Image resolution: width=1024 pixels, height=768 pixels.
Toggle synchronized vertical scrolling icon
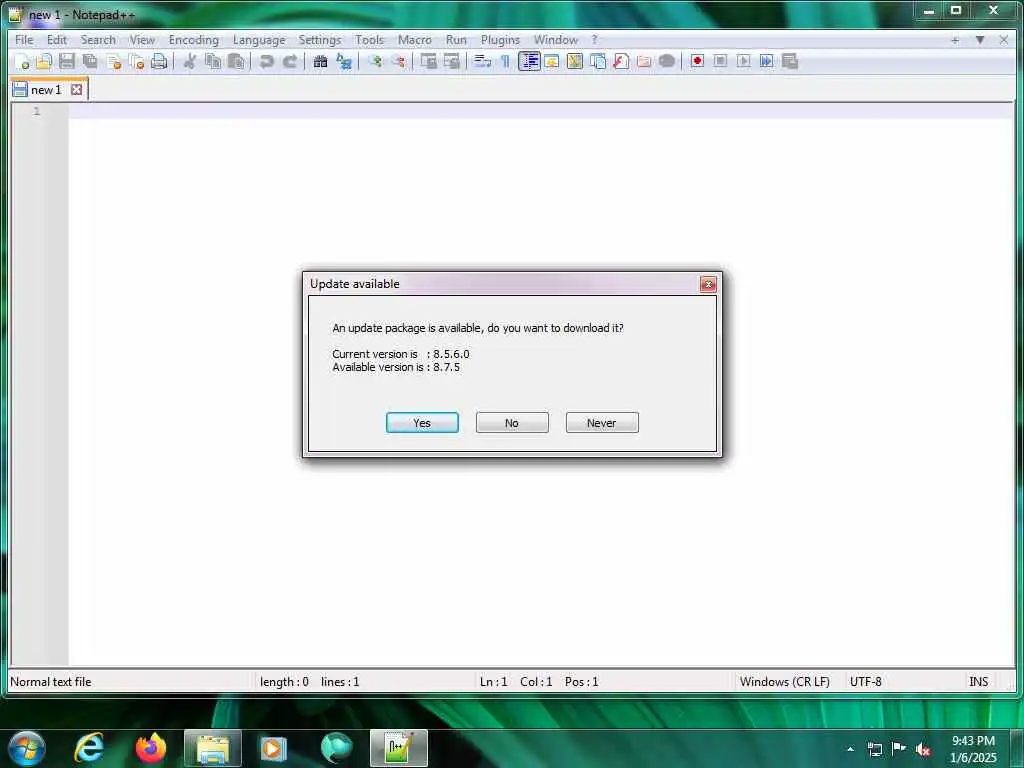coord(428,61)
